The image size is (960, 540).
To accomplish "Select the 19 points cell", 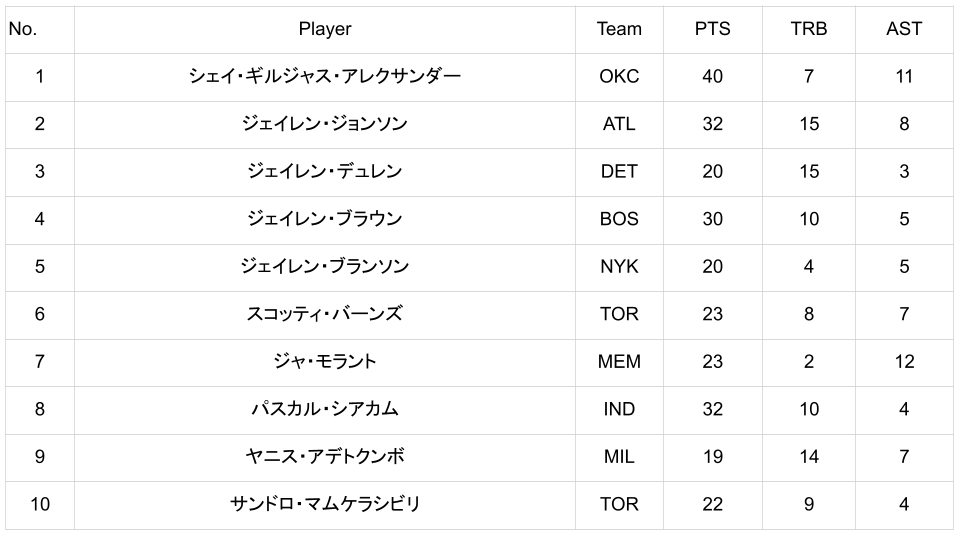I will click(712, 456).
